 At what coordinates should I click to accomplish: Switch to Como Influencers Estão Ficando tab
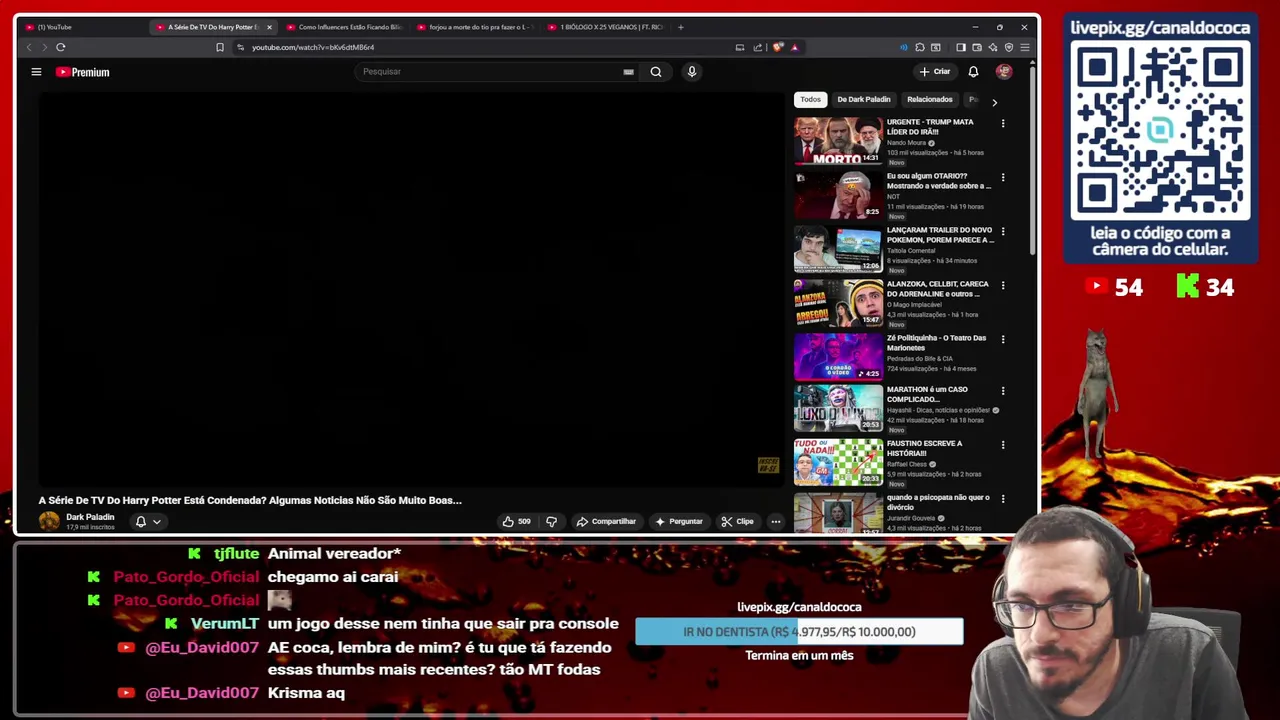pyautogui.click(x=345, y=27)
